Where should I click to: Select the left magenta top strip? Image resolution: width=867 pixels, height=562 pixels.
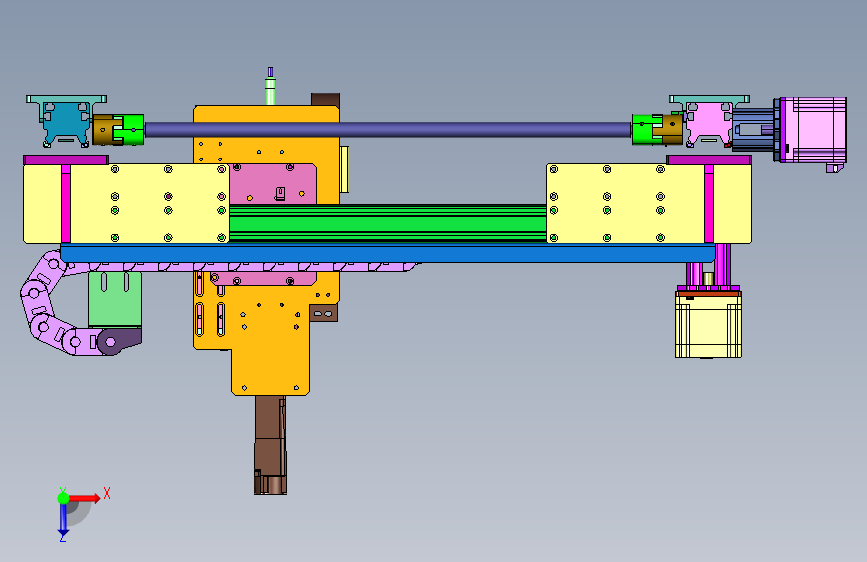(x=66, y=160)
